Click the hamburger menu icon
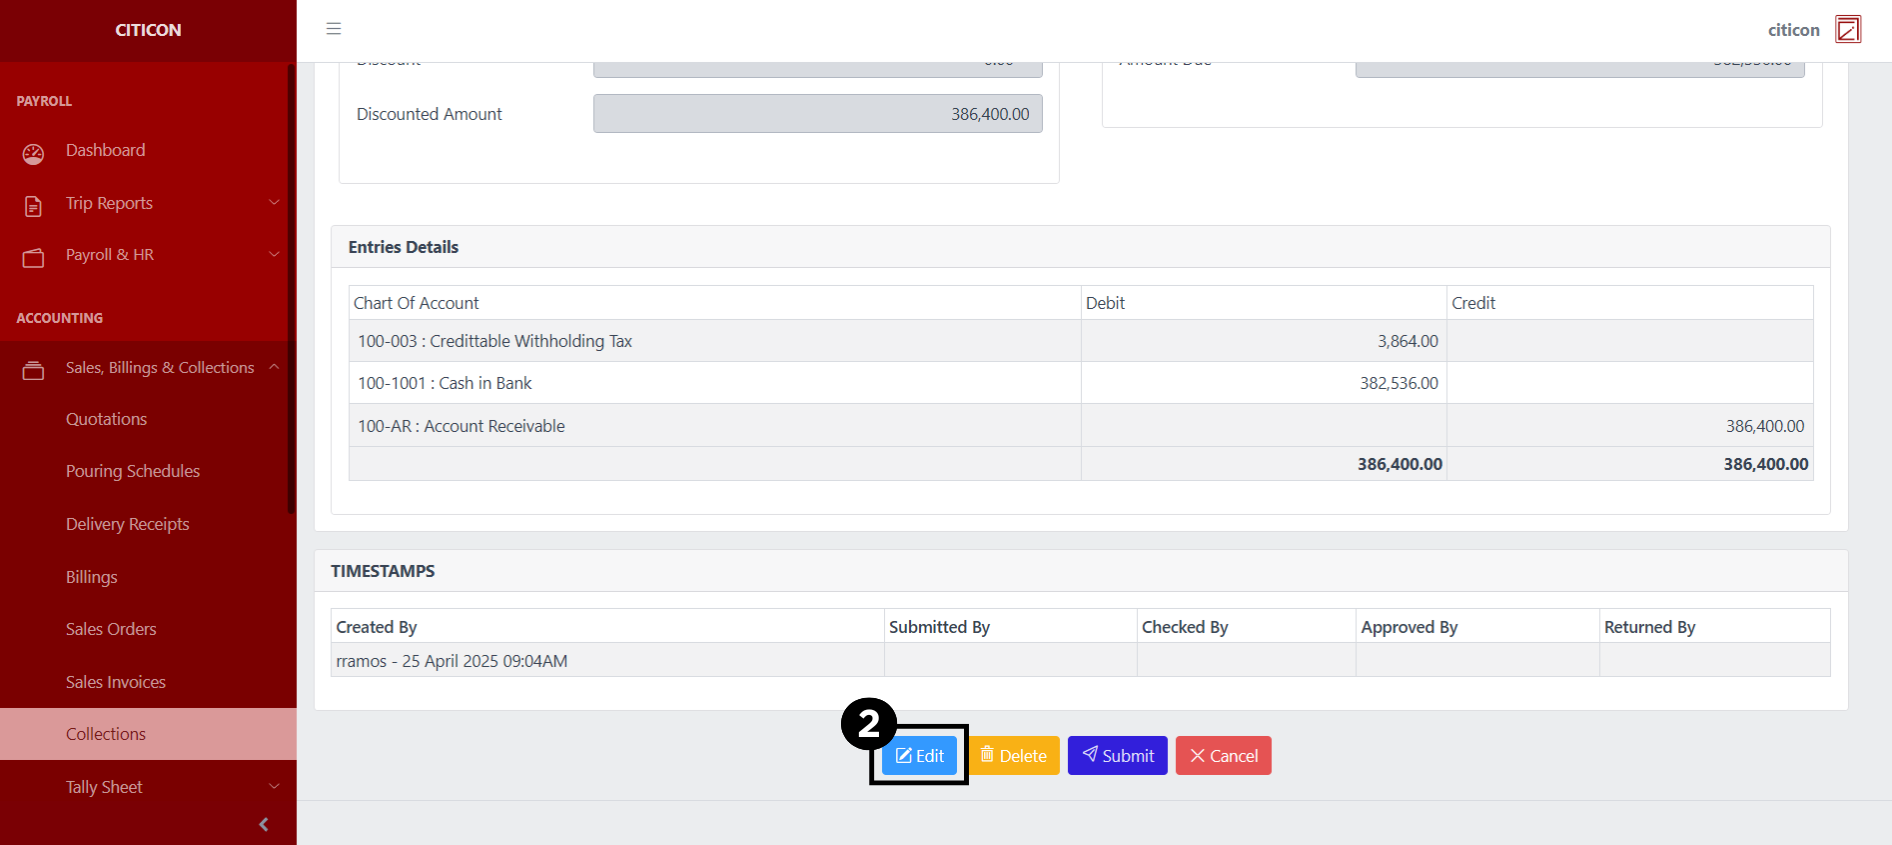The image size is (1892, 845). 334,29
